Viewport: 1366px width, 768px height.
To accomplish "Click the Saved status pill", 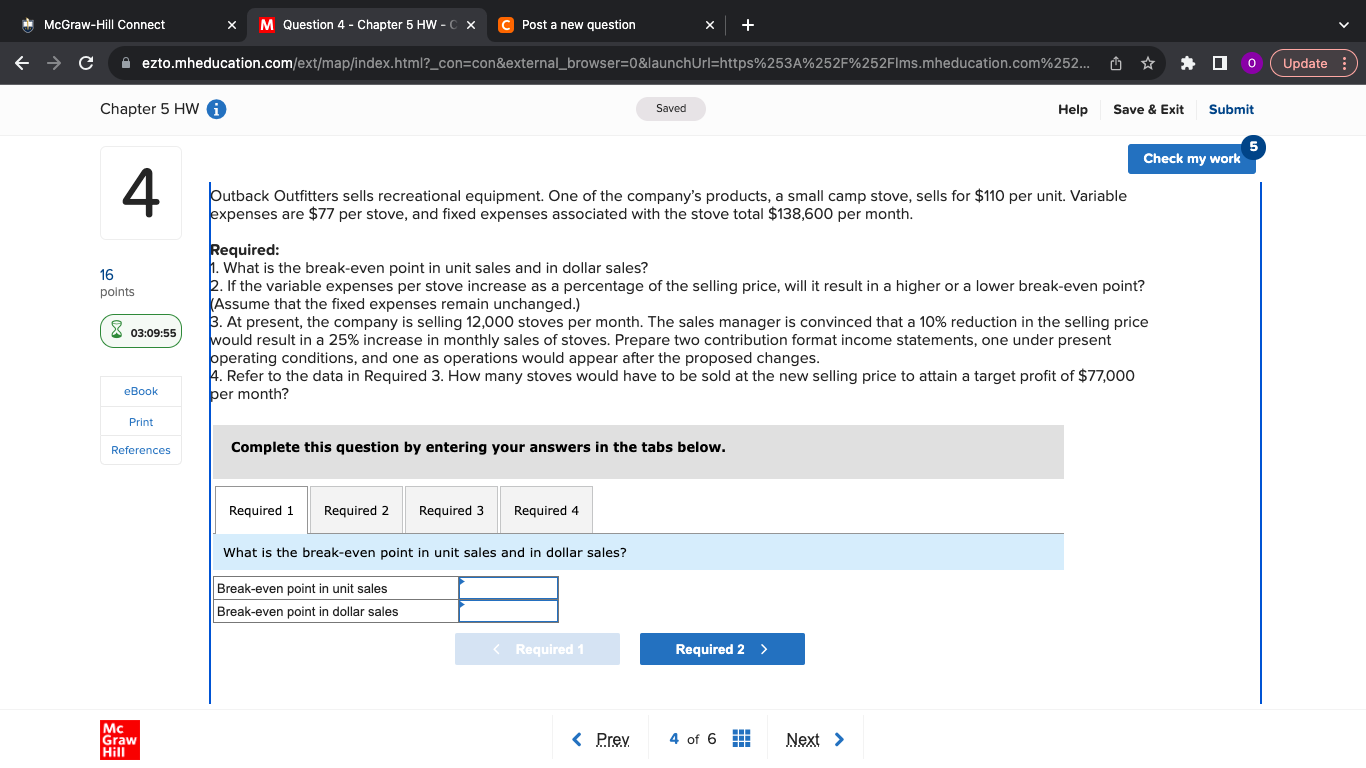I will (x=670, y=108).
